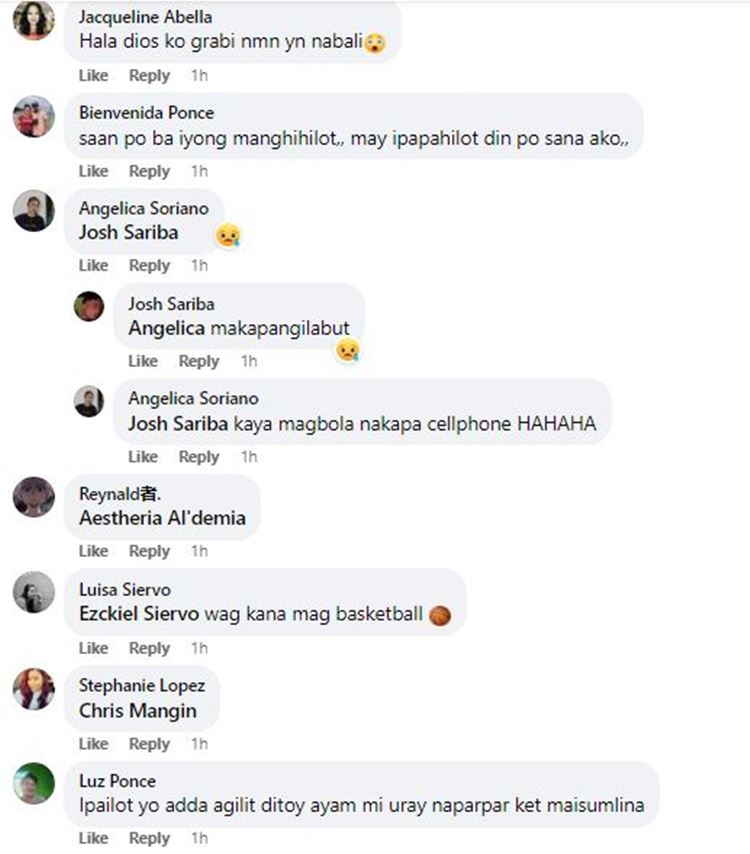The height and width of the screenshot is (854, 750).
Task: Reply to Angelica Soriano's cellphone comment
Action: click(199, 456)
